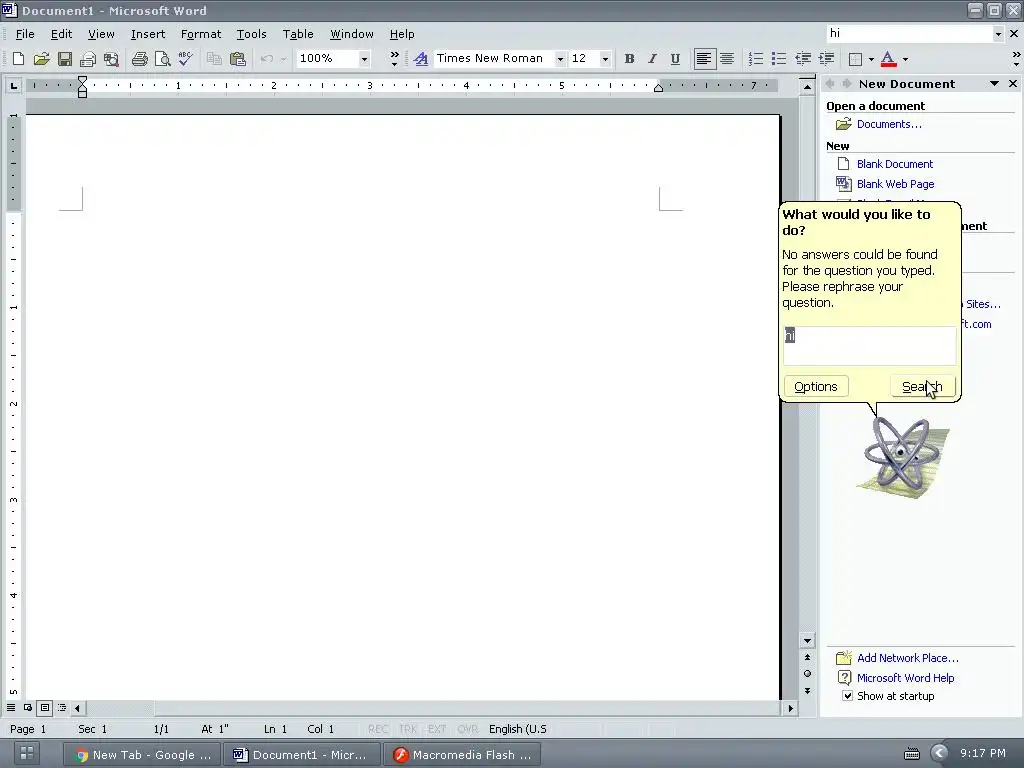Toggle Underline formatting

point(675,59)
